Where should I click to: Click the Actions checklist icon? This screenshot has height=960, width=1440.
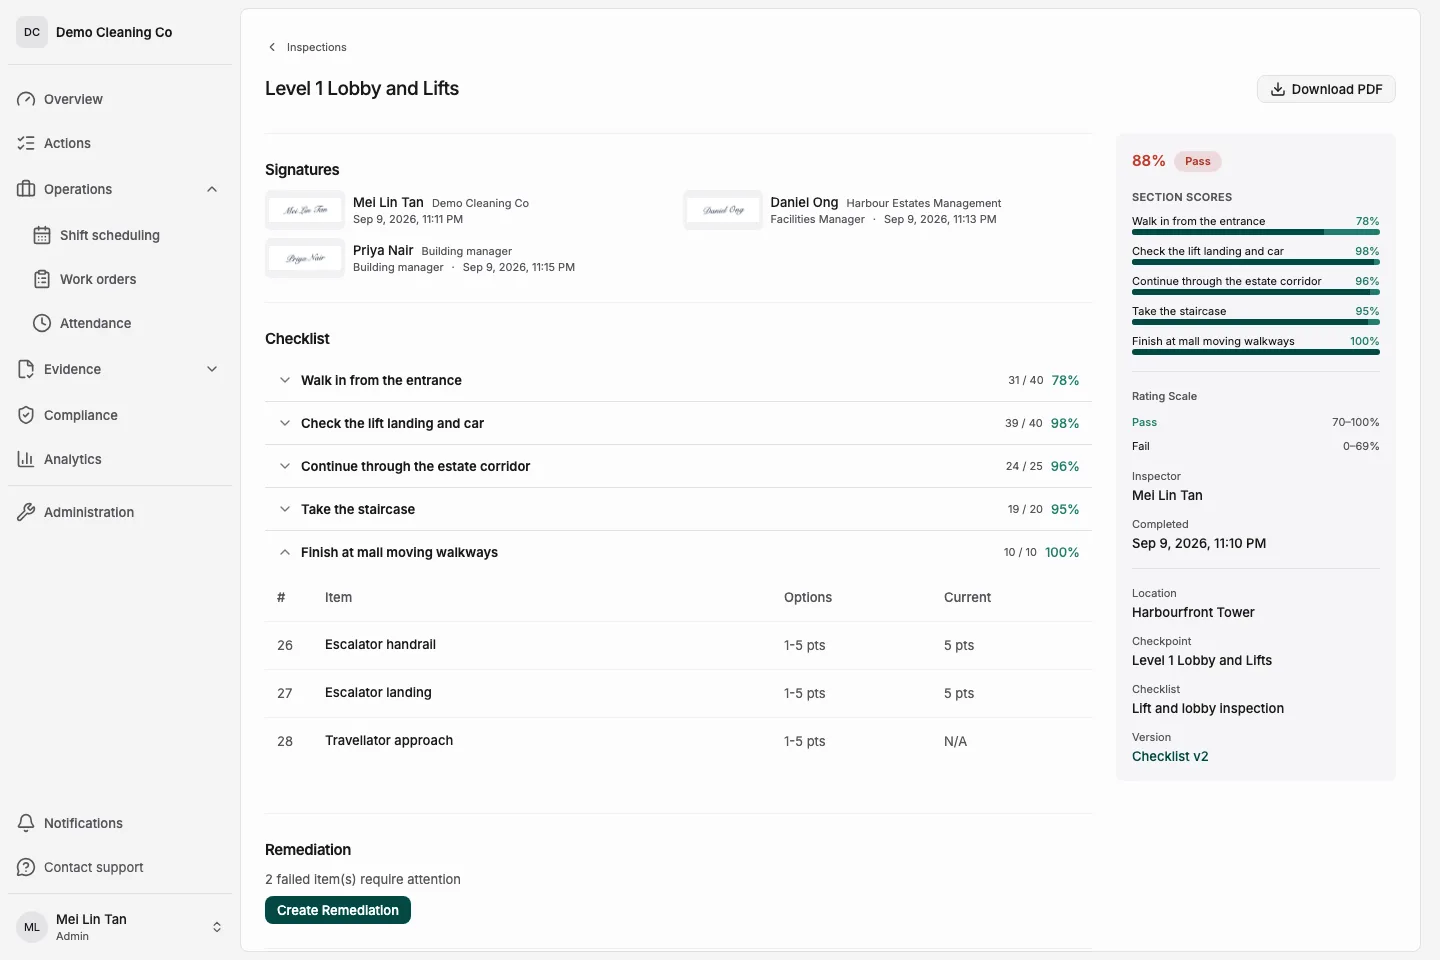click(26, 143)
